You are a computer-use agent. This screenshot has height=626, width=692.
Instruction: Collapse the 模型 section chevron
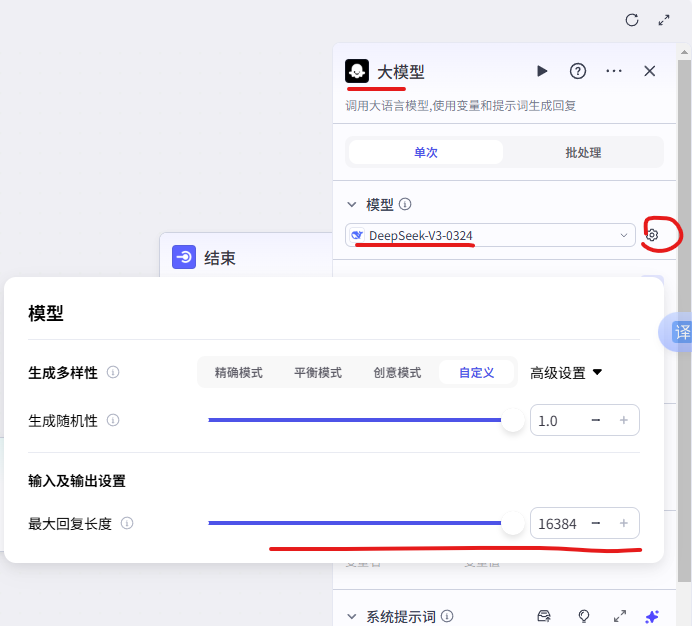tap(352, 204)
